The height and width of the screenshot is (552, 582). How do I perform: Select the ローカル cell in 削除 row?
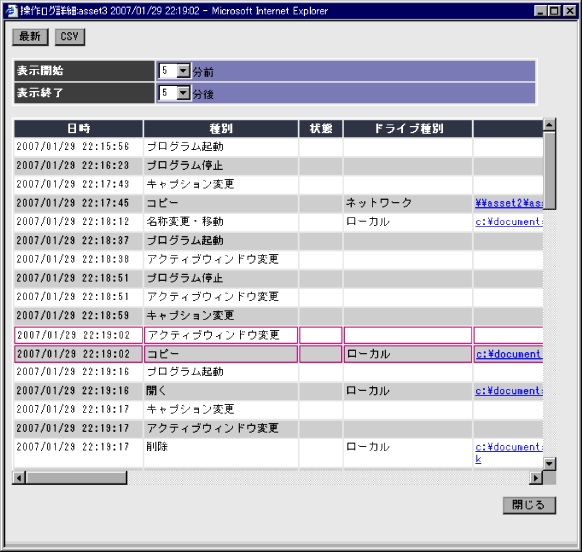408,453
